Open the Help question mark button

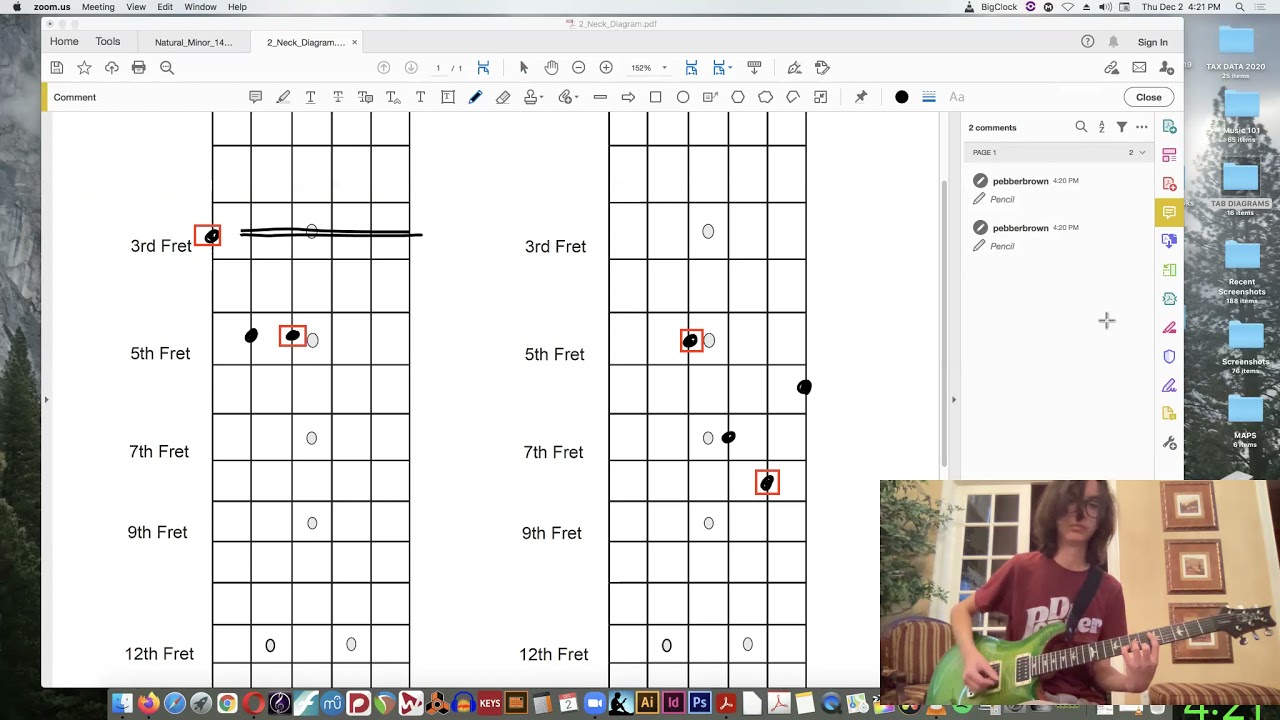[1087, 42]
